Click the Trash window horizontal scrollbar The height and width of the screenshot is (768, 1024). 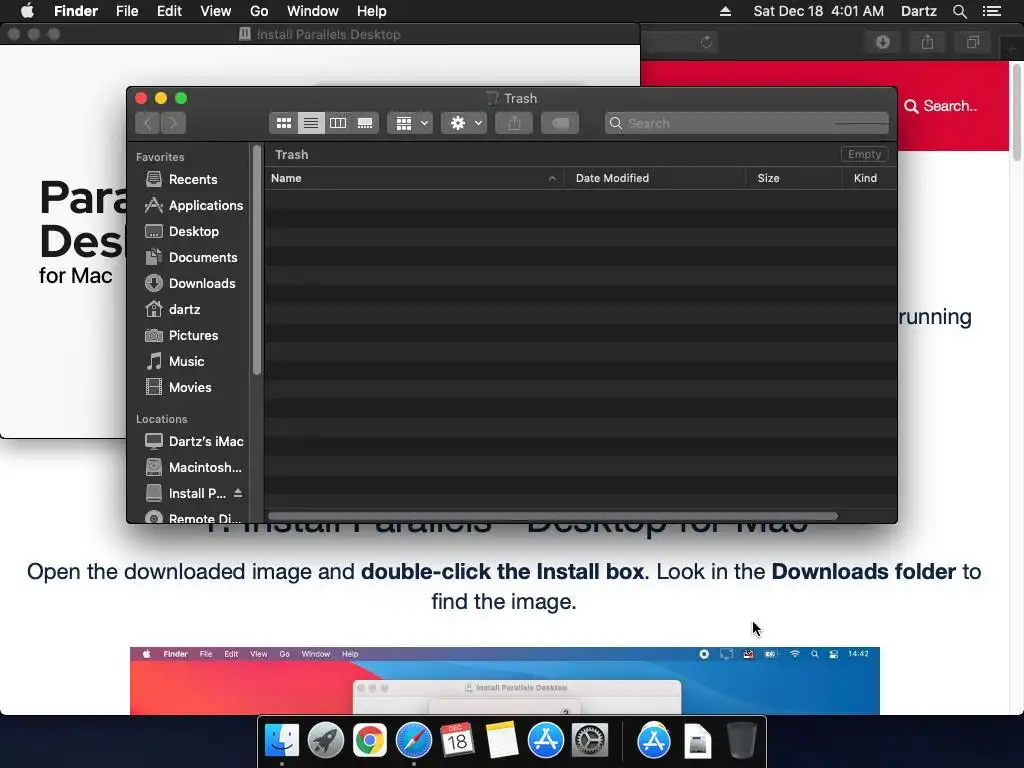pos(552,516)
